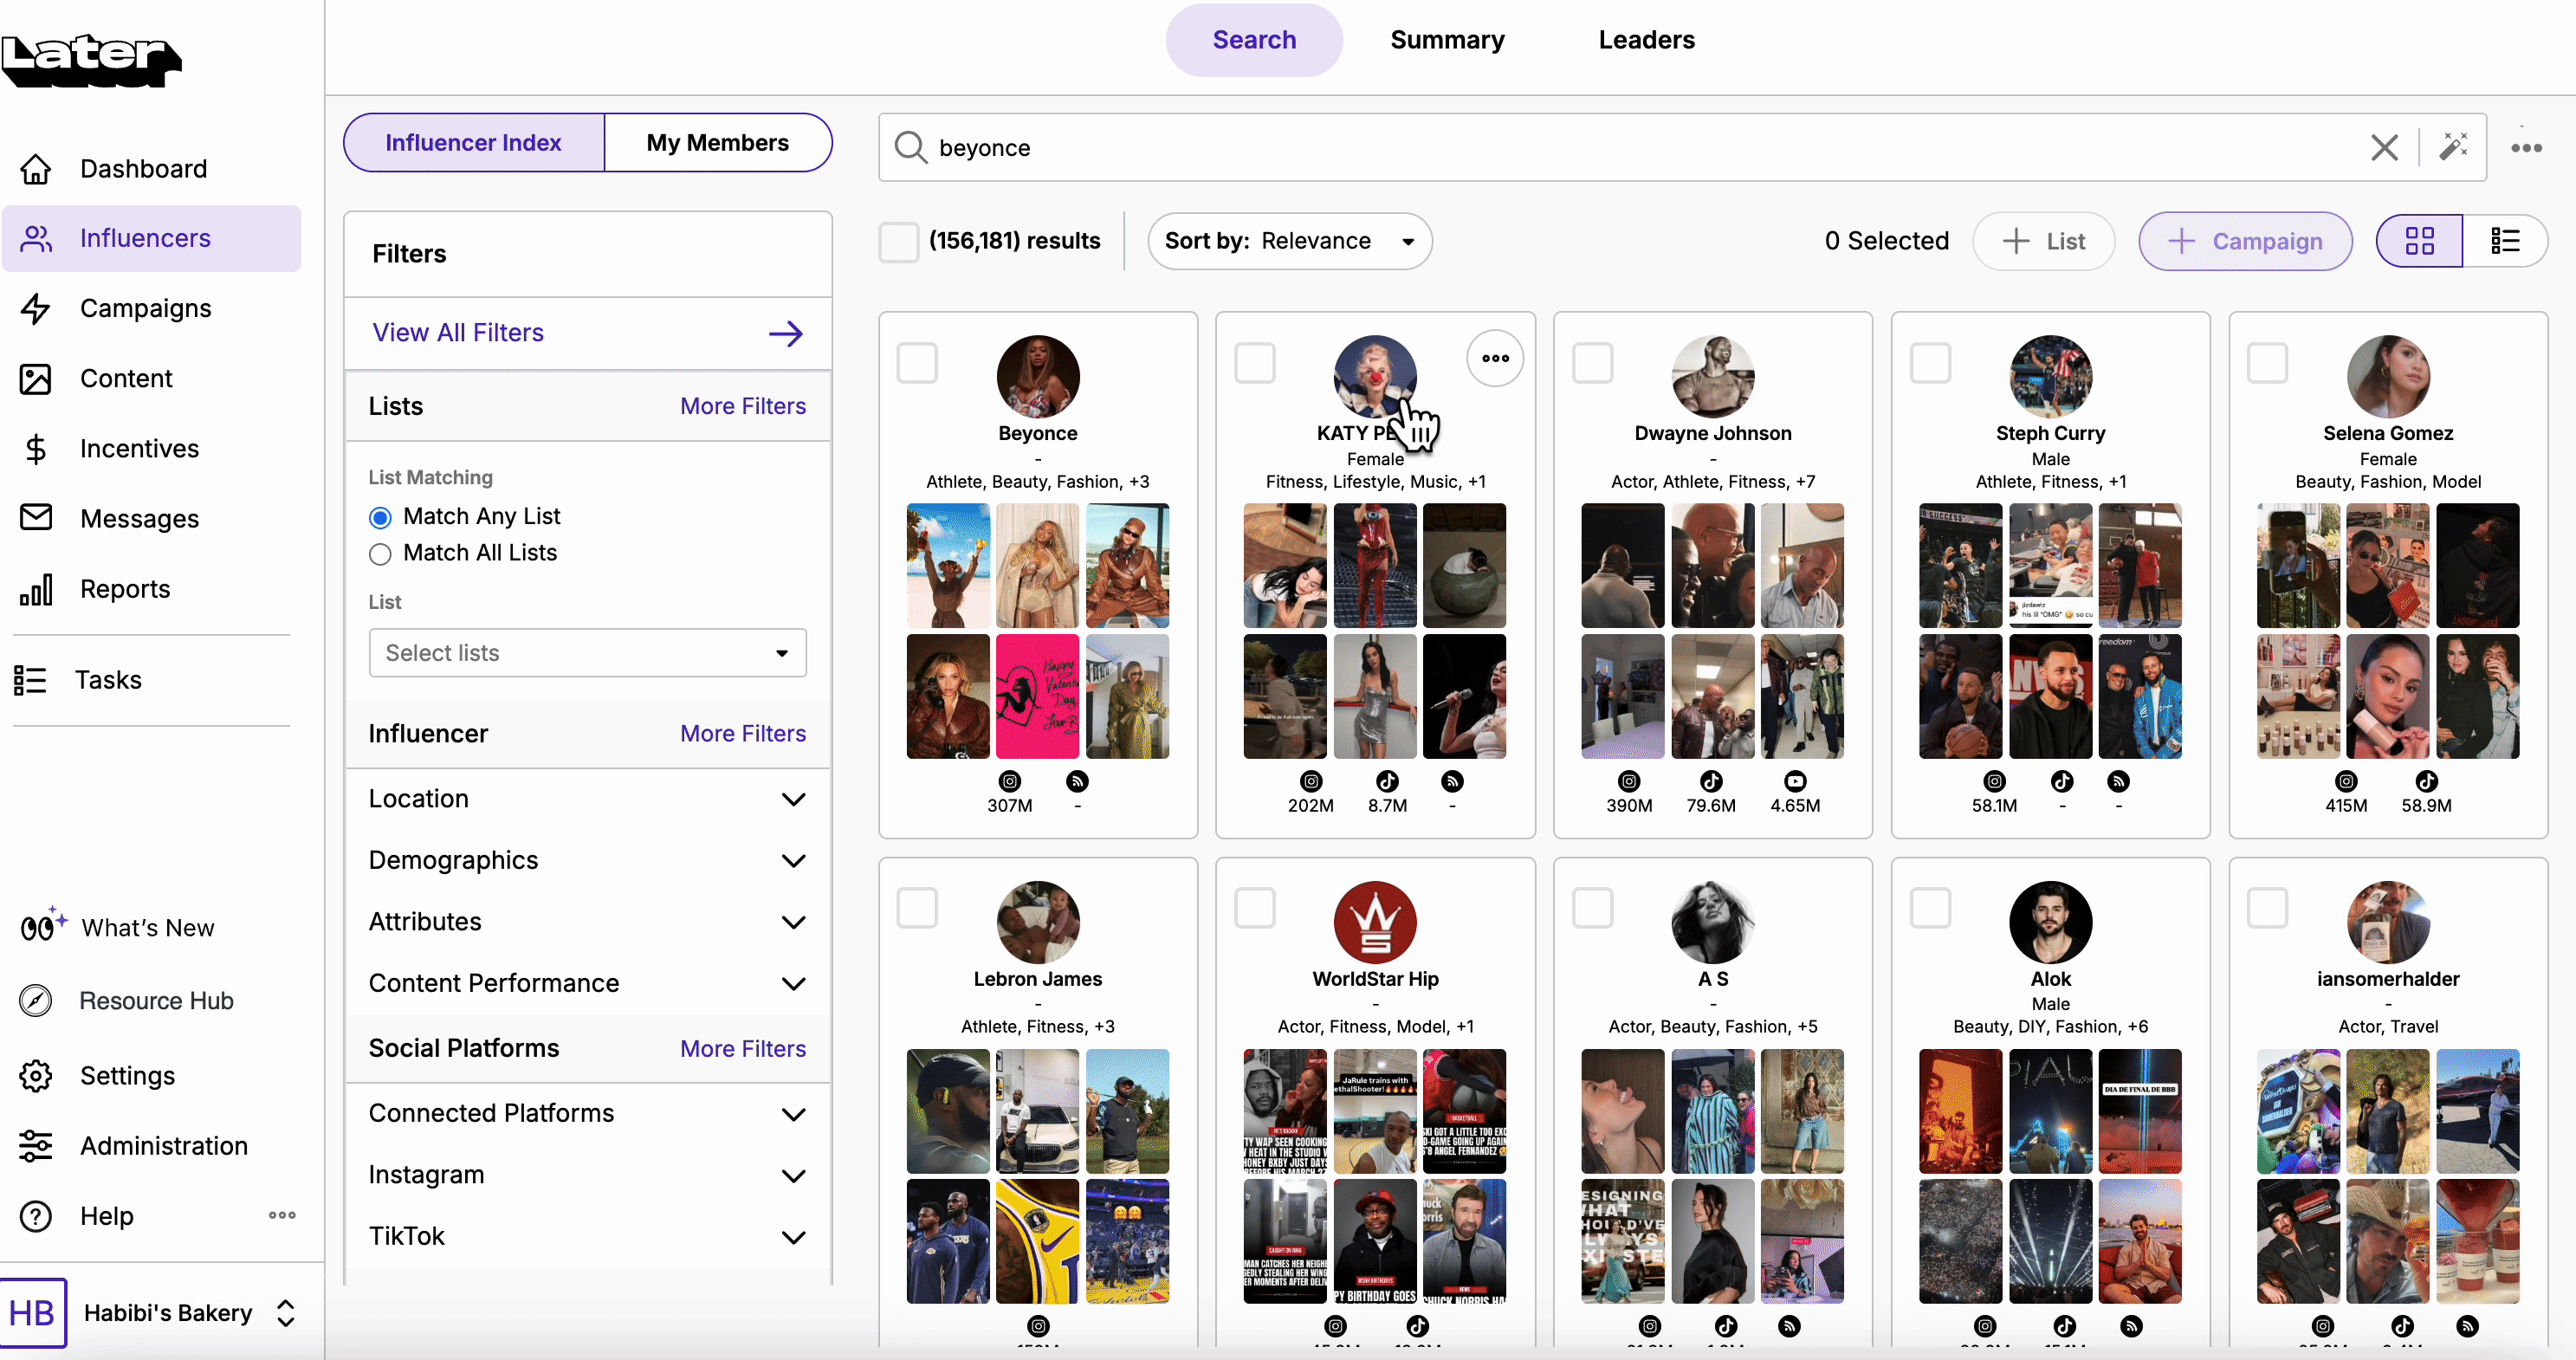Click Selena Gomez's TikTok icon
The width and height of the screenshot is (2576, 1360).
pyautogui.click(x=2426, y=781)
